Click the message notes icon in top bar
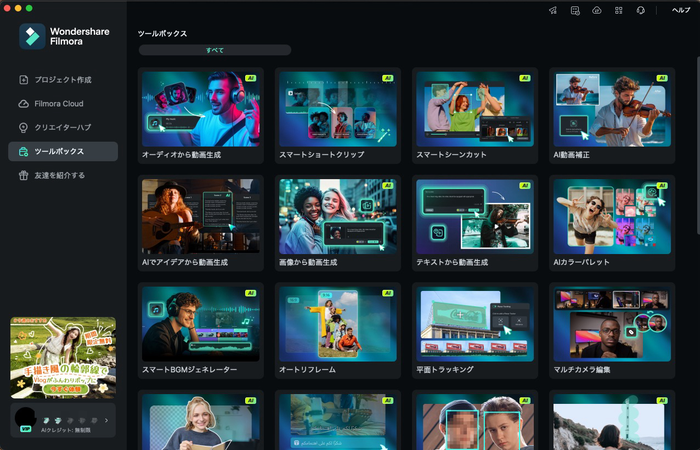The image size is (700, 450). point(574,10)
